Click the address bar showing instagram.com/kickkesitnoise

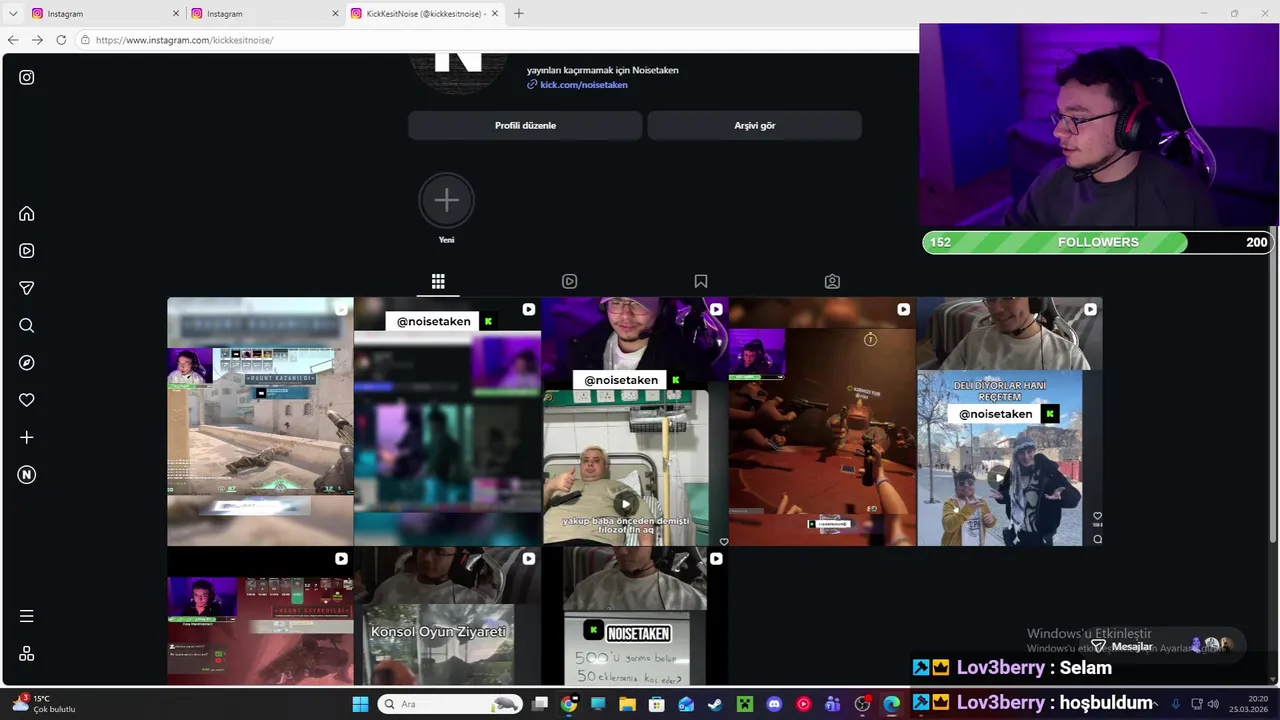pyautogui.click(x=495, y=40)
